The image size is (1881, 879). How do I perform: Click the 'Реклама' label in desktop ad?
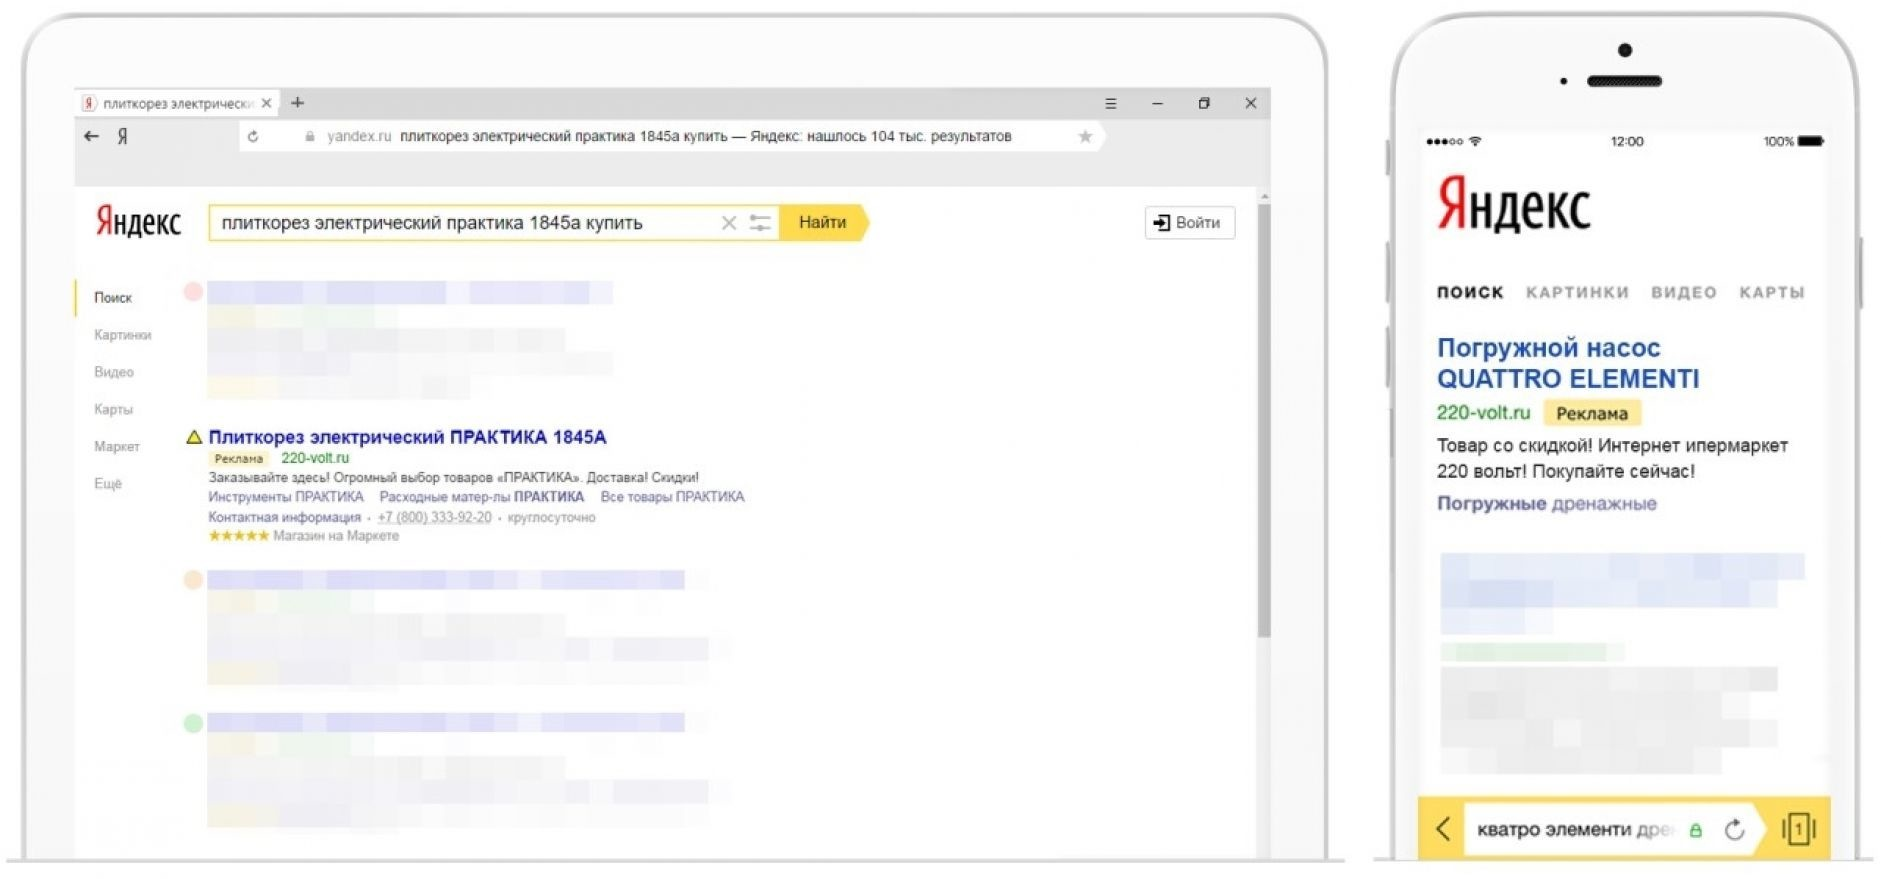coord(239,459)
